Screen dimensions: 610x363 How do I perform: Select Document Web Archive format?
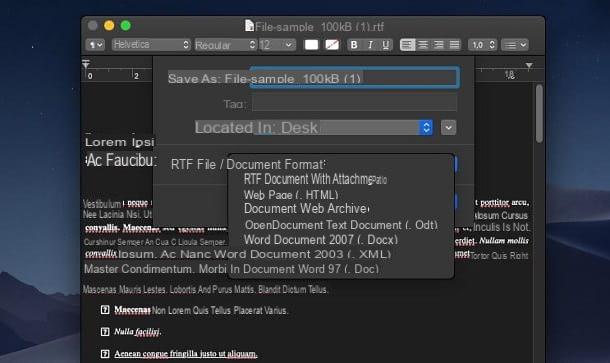coord(307,209)
